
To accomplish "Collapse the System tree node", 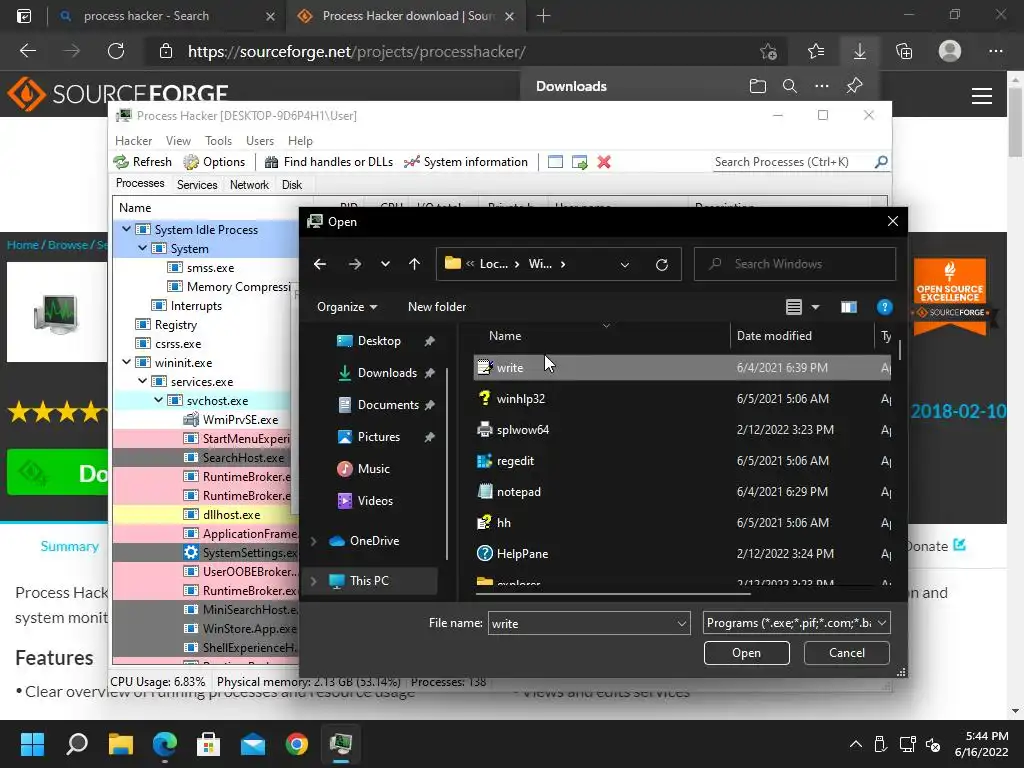I will click(142, 248).
